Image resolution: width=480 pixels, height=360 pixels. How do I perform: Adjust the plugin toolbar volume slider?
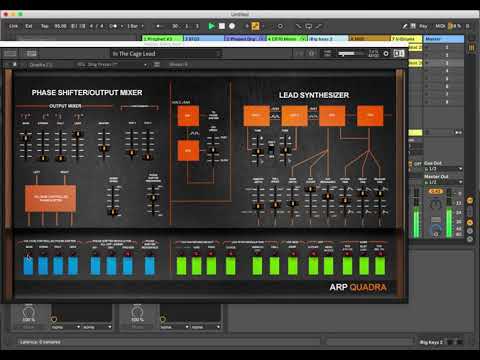click(350, 54)
